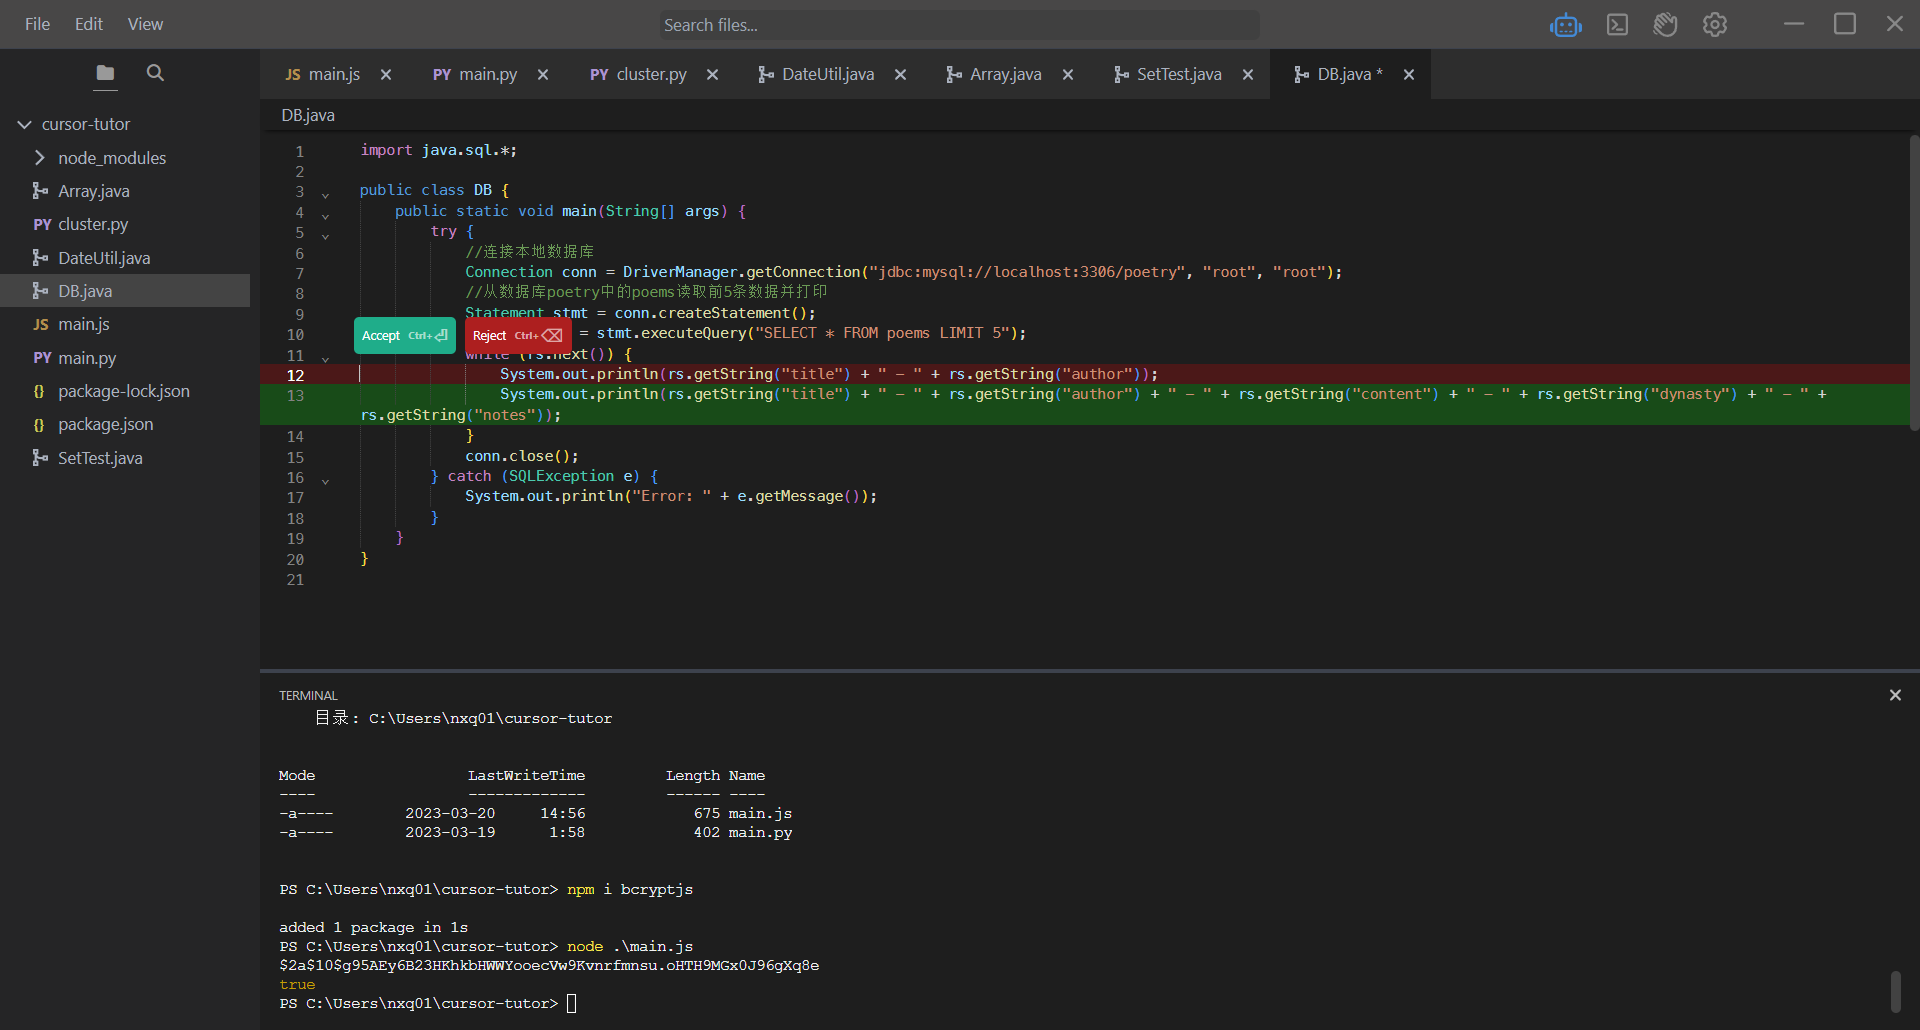Screen dimensions: 1920x1030
Task: Close the cluster.py tab
Action: pyautogui.click(x=712, y=75)
